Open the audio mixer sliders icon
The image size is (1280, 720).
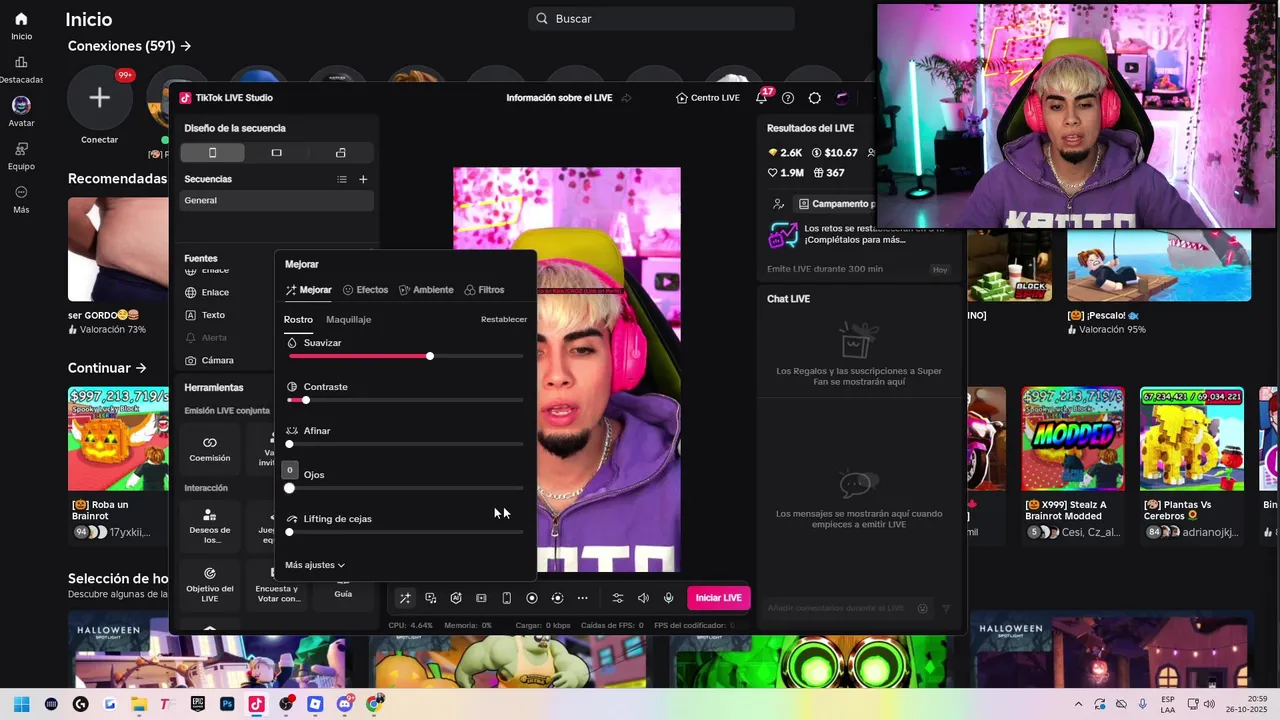[617, 598]
